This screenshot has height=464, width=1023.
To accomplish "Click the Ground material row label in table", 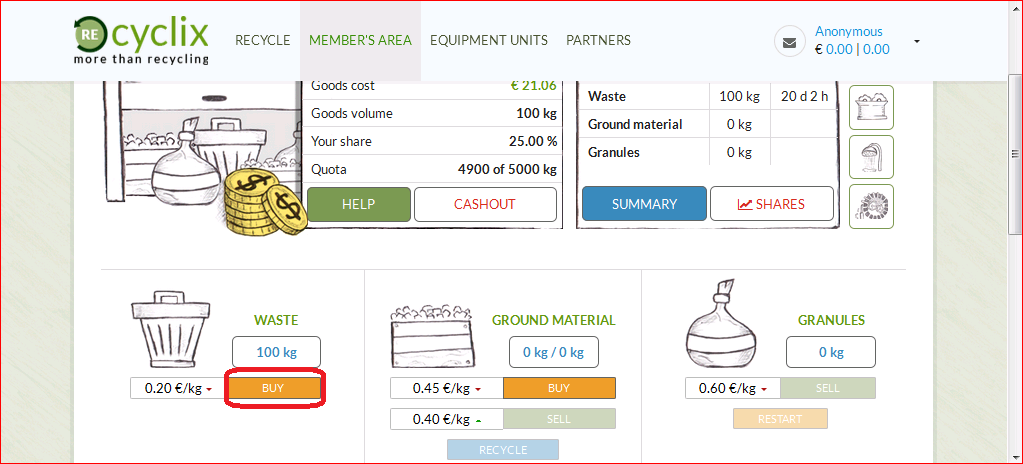I will click(635, 125).
